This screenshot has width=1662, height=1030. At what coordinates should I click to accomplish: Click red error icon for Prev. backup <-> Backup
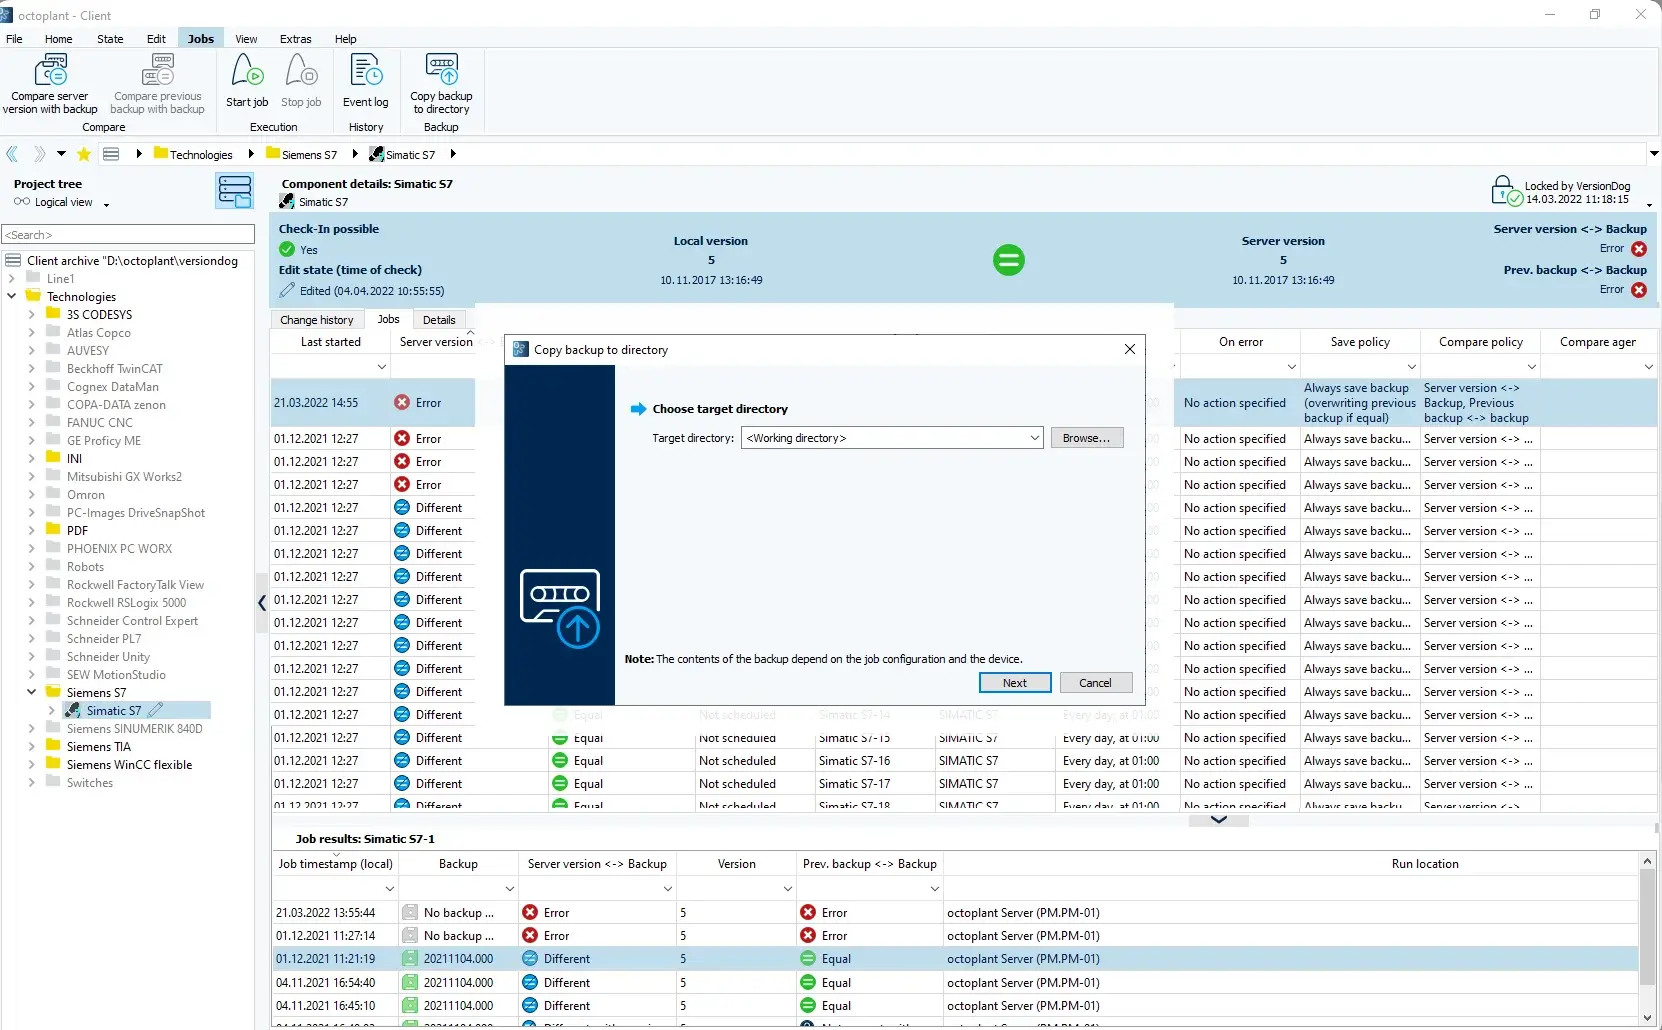(x=1639, y=290)
